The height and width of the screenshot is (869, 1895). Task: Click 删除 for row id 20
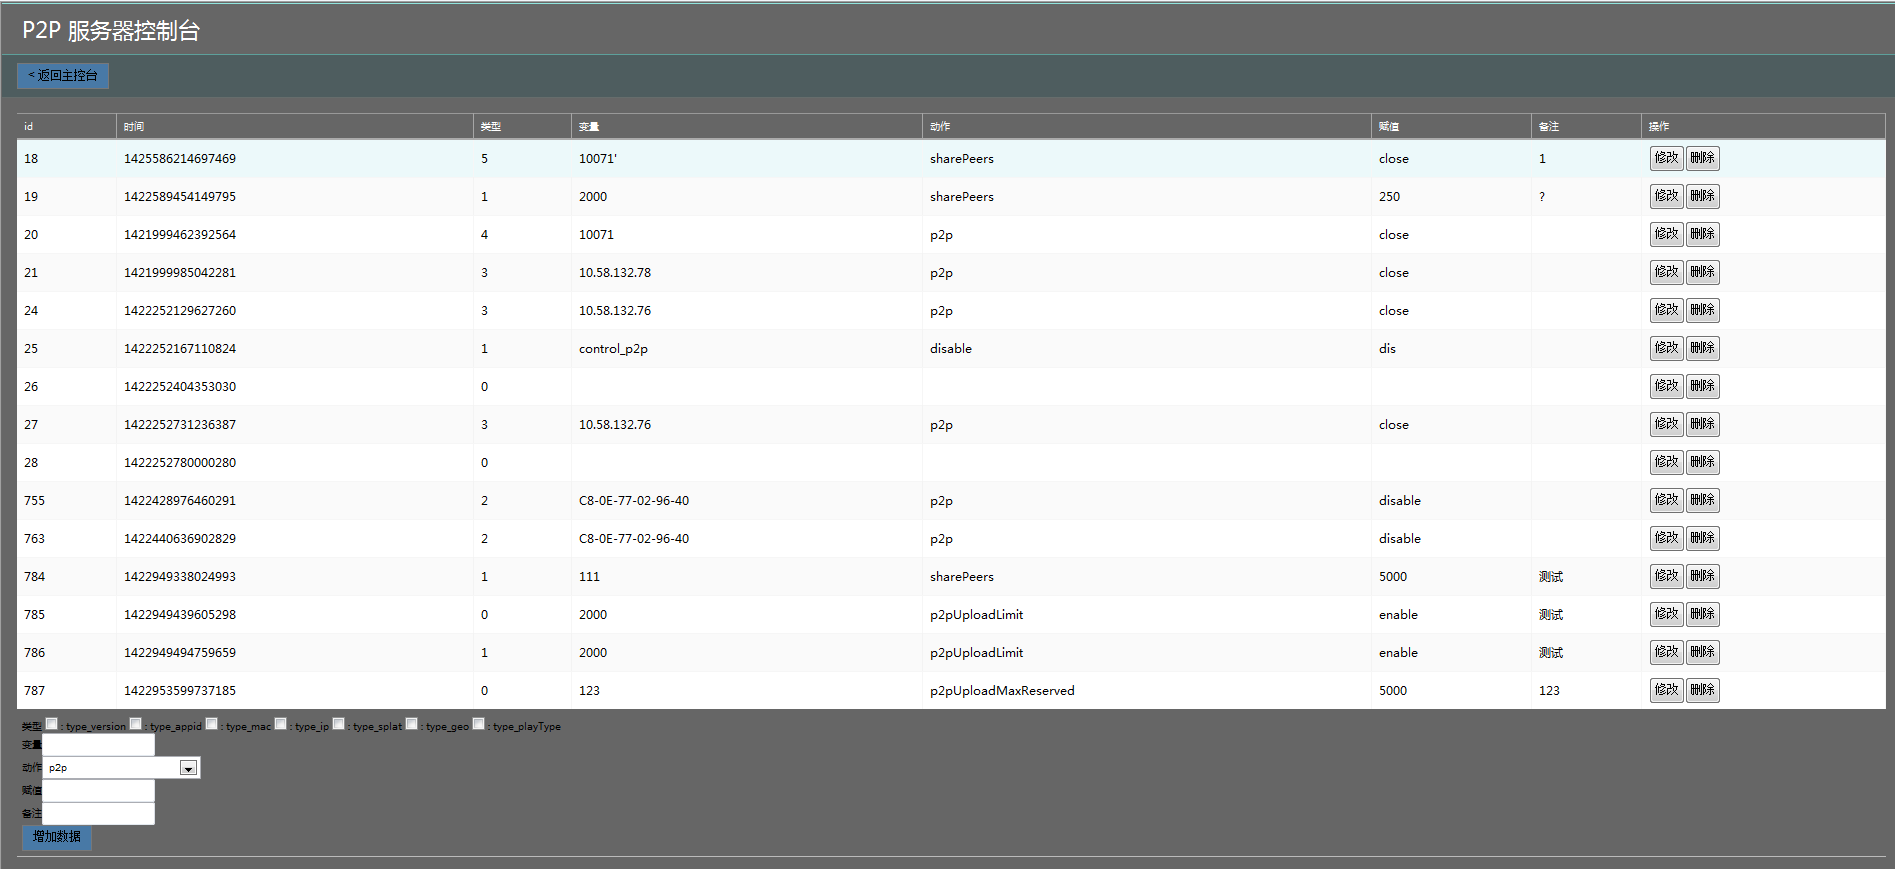pyautogui.click(x=1702, y=234)
